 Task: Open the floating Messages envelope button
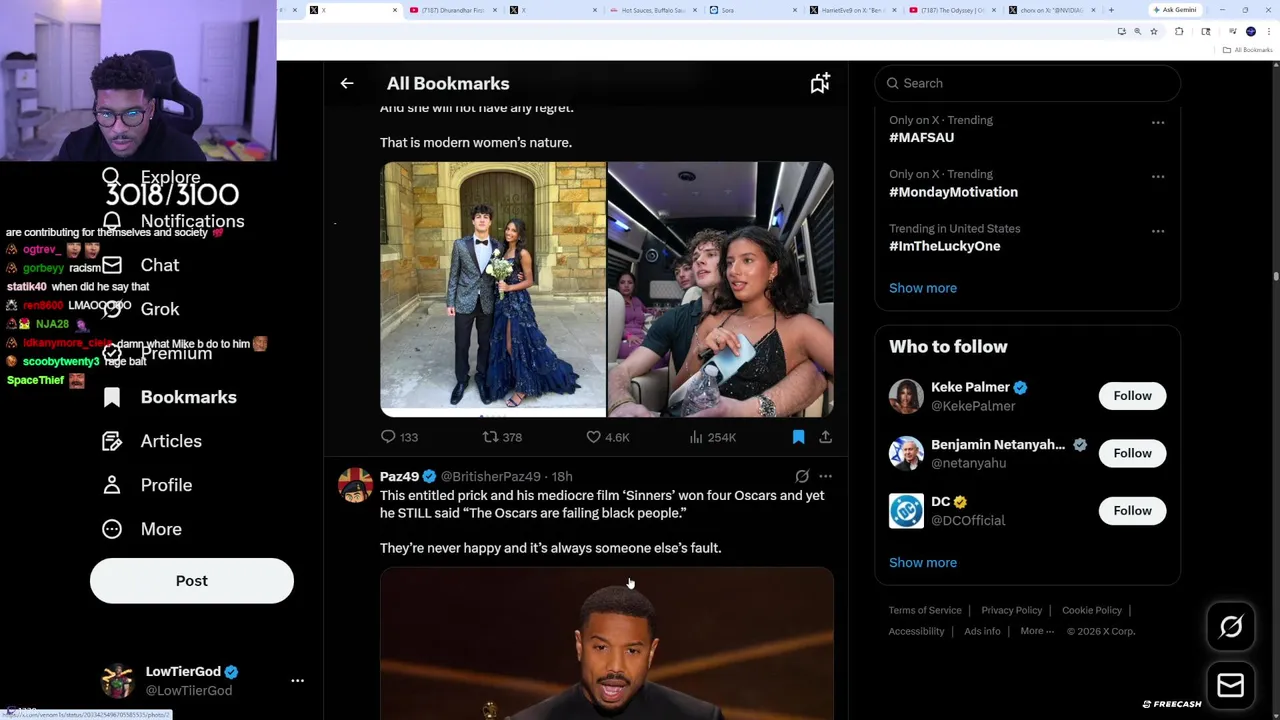pos(1231,685)
